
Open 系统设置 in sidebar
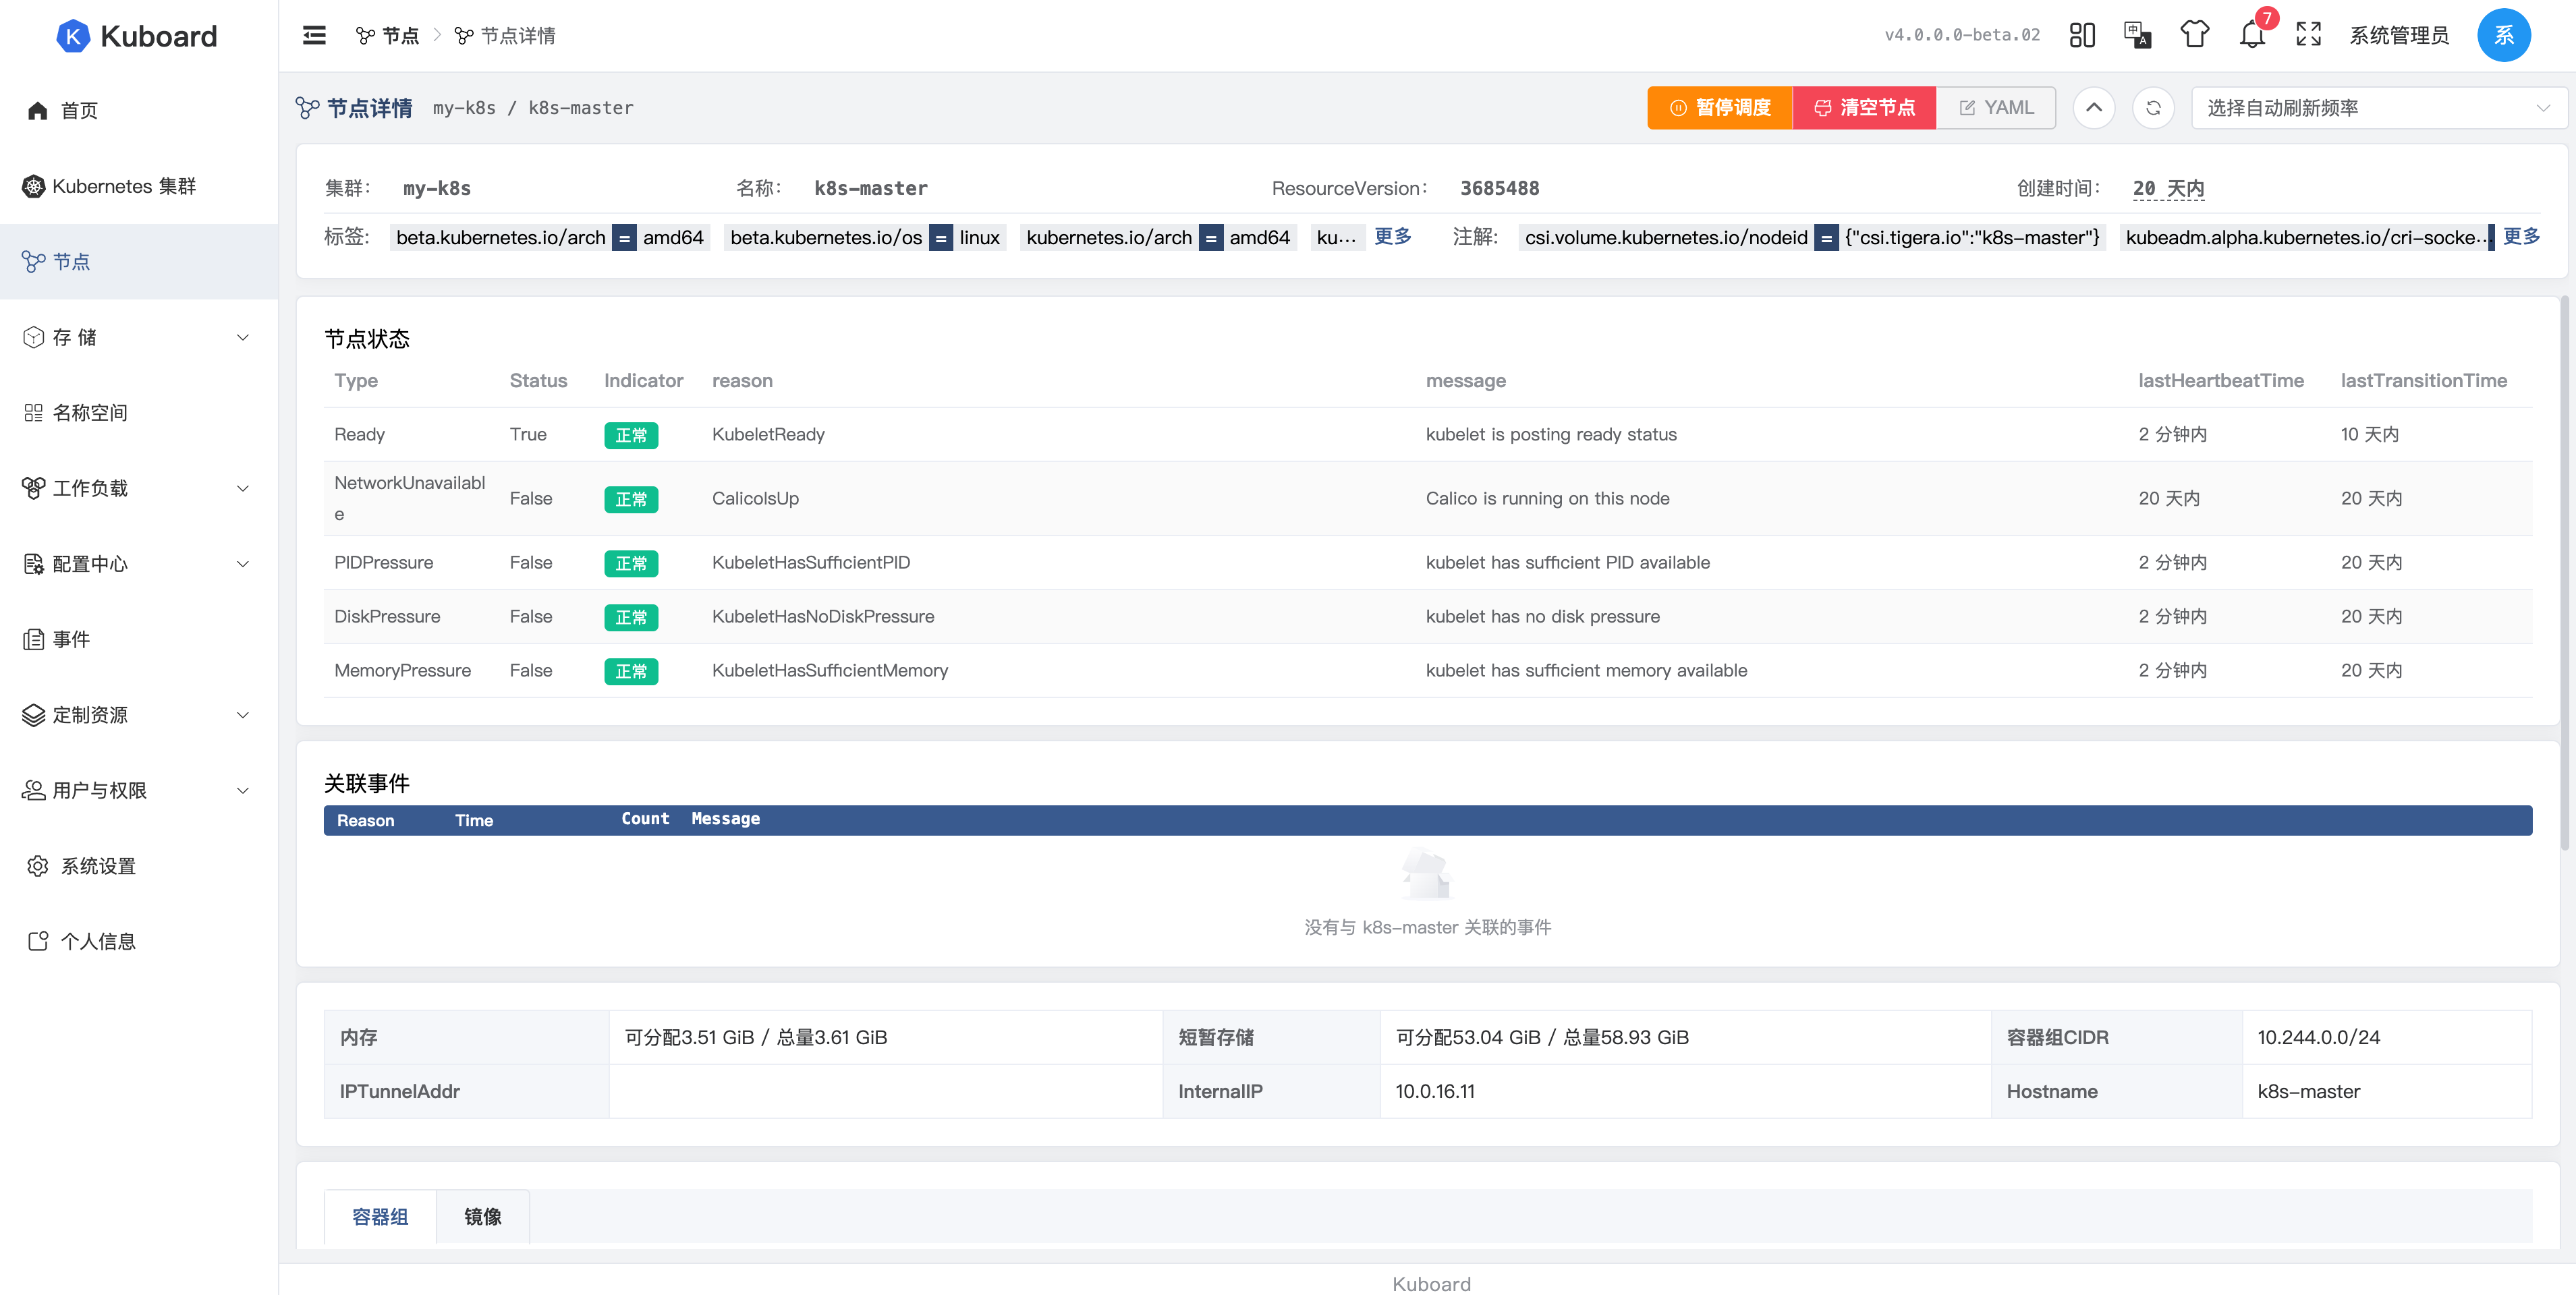click(139, 865)
